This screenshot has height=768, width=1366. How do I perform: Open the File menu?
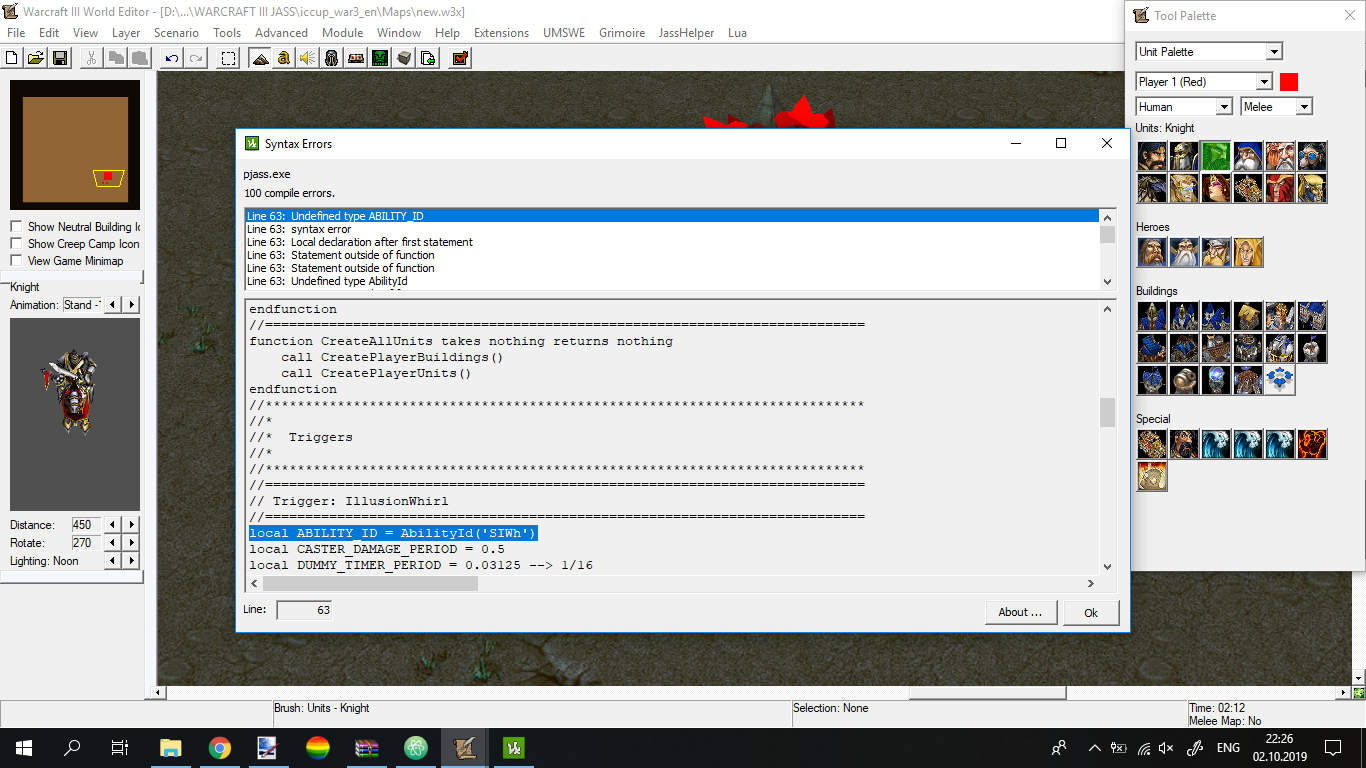(16, 33)
